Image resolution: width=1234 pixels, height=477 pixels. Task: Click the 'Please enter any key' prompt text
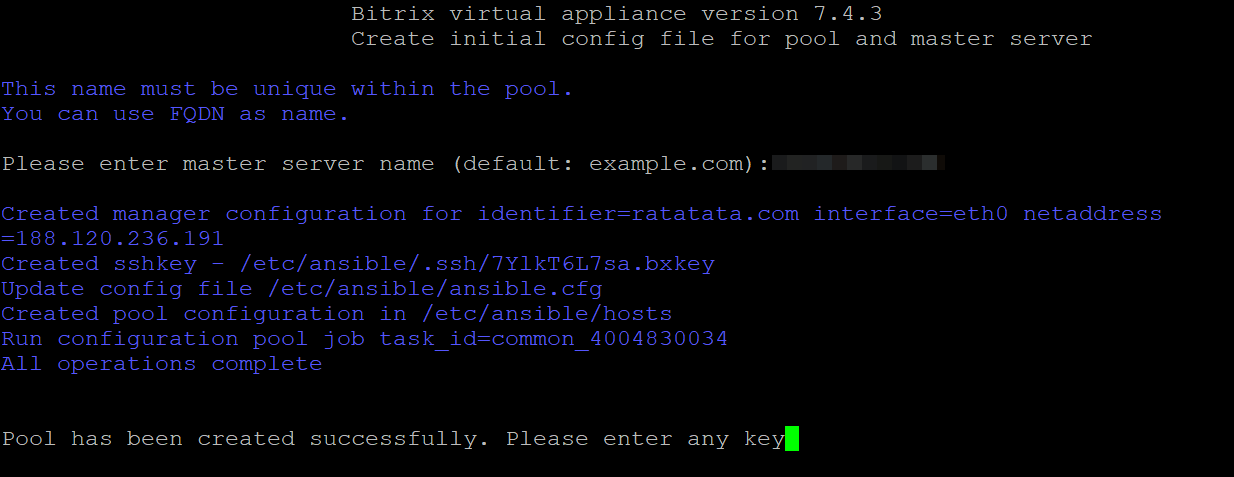[x=645, y=439]
